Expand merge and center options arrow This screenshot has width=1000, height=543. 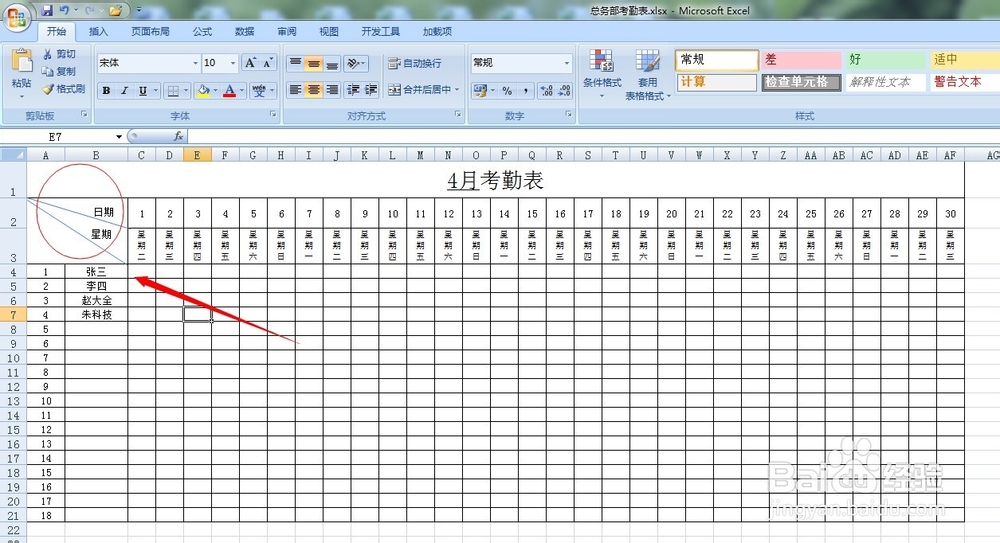tap(457, 90)
